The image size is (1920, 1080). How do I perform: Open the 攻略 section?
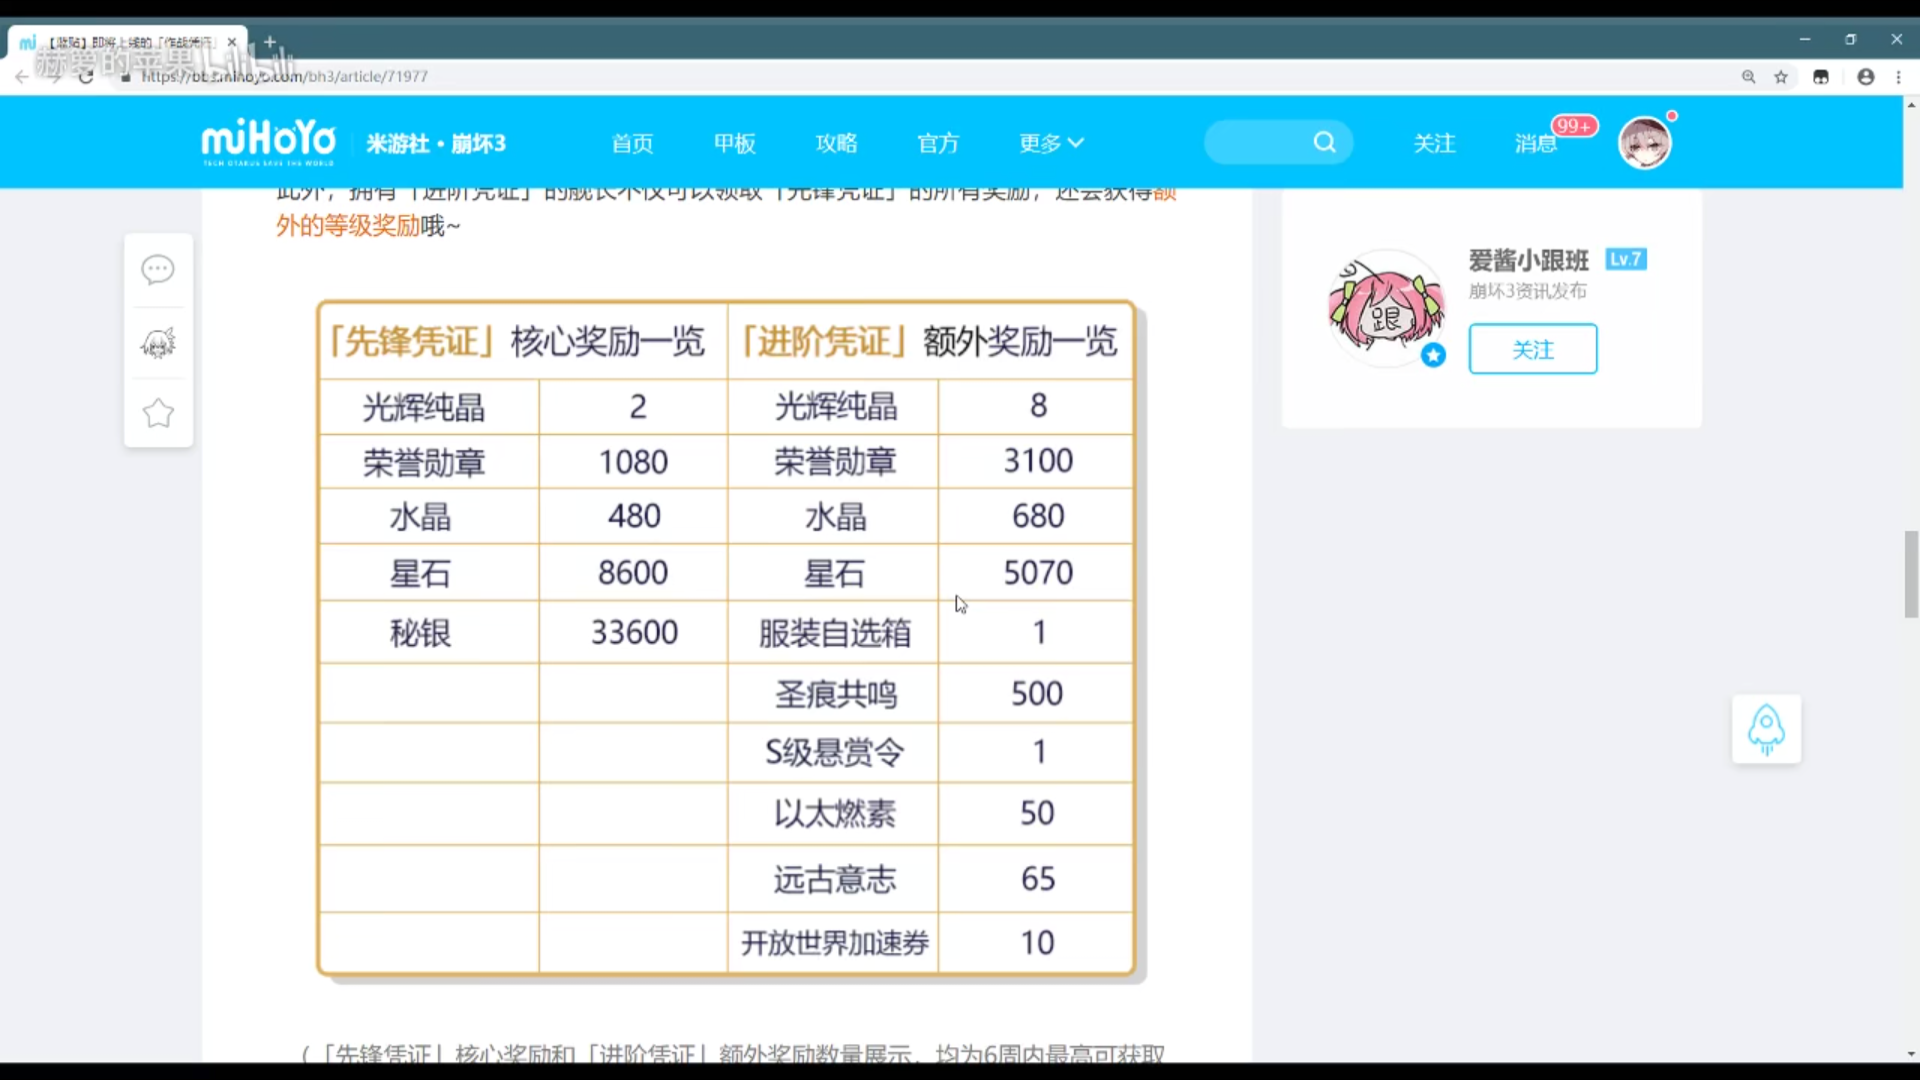coord(836,143)
